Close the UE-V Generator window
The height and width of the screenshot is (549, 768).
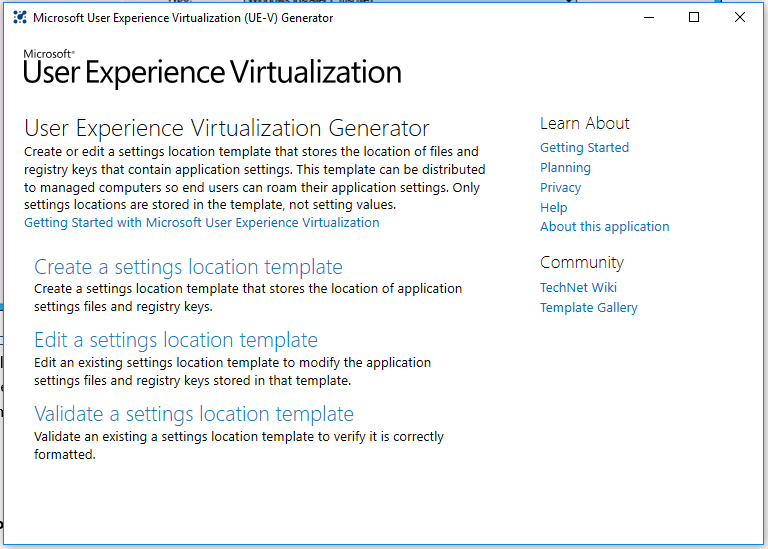pos(740,18)
